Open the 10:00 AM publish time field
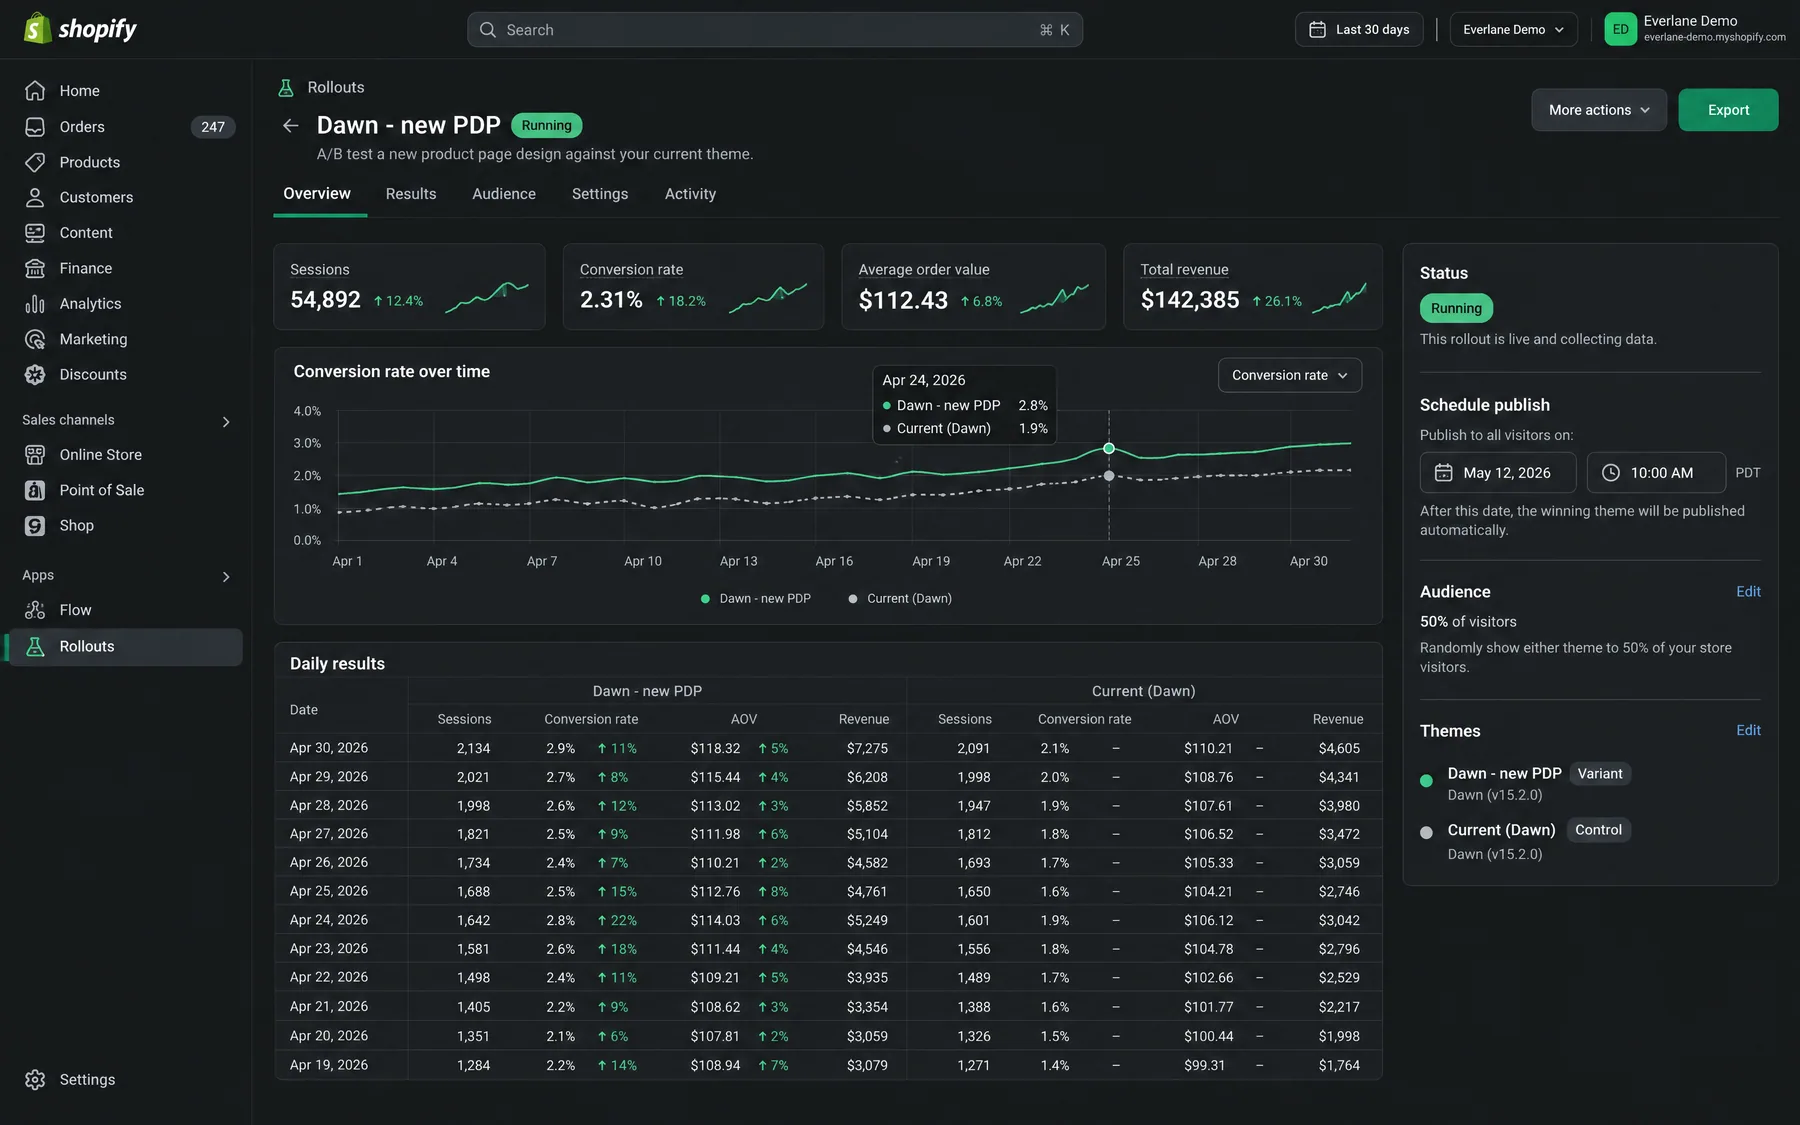This screenshot has height=1125, width=1800. (1656, 473)
